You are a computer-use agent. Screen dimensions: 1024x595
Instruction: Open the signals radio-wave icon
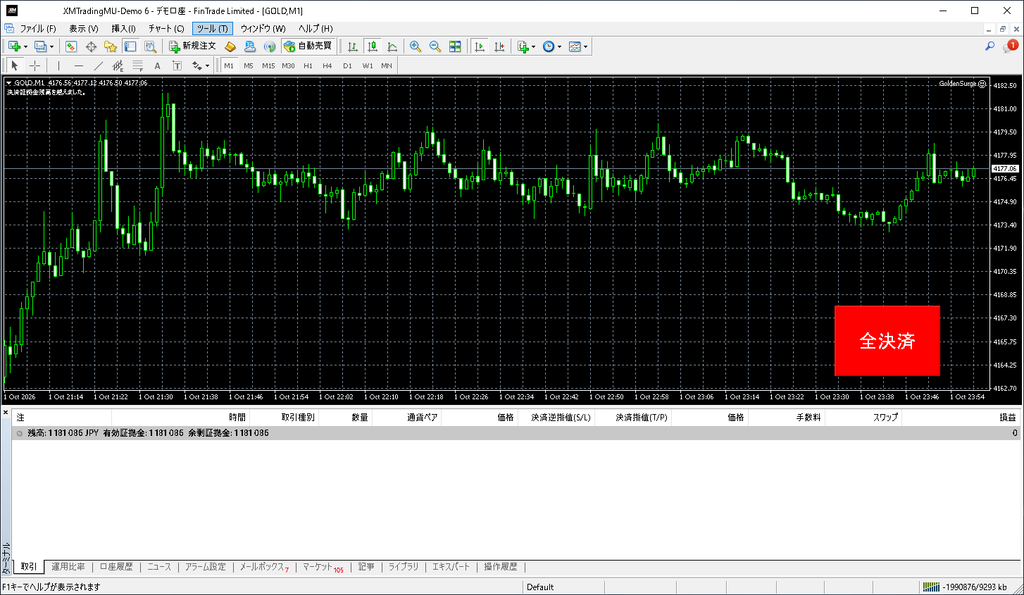pyautogui.click(x=270, y=46)
